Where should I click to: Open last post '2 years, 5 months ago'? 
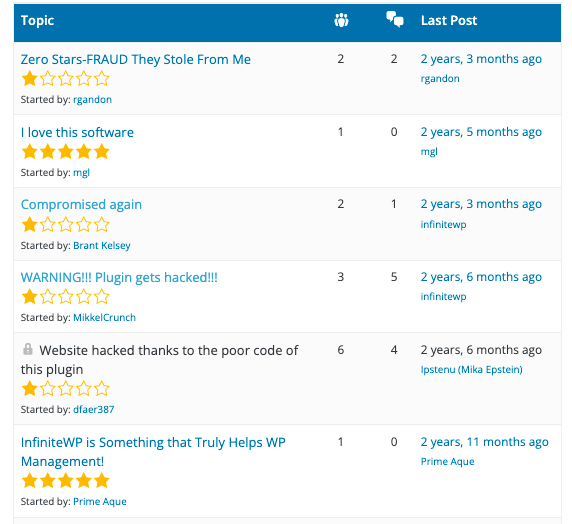[481, 132]
